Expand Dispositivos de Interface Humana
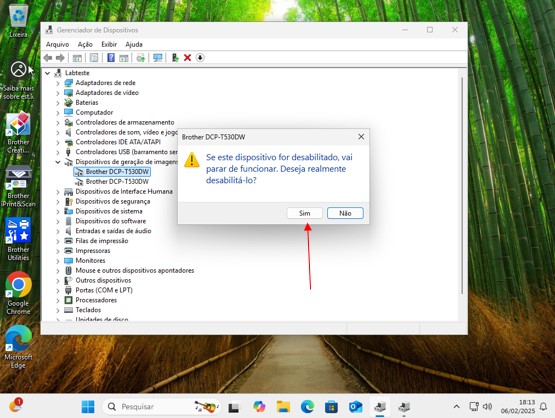The image size is (555, 418). coord(58,192)
